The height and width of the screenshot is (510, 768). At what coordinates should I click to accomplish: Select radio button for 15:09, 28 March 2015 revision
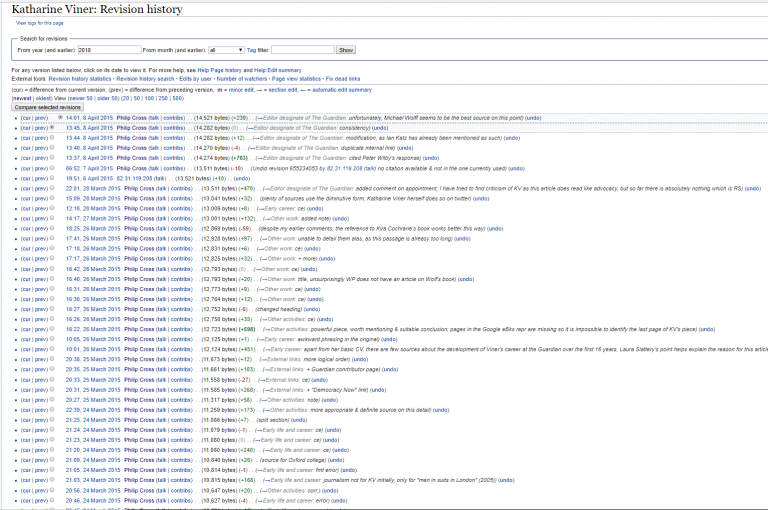pos(51,198)
